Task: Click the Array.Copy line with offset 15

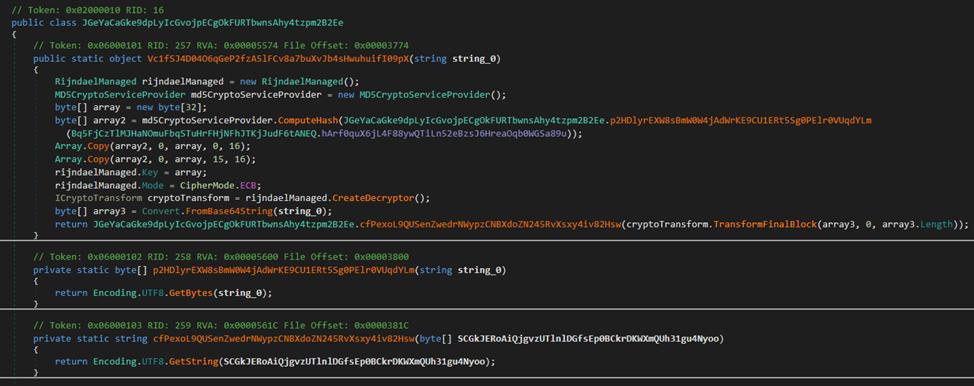Action: pyautogui.click(x=153, y=159)
